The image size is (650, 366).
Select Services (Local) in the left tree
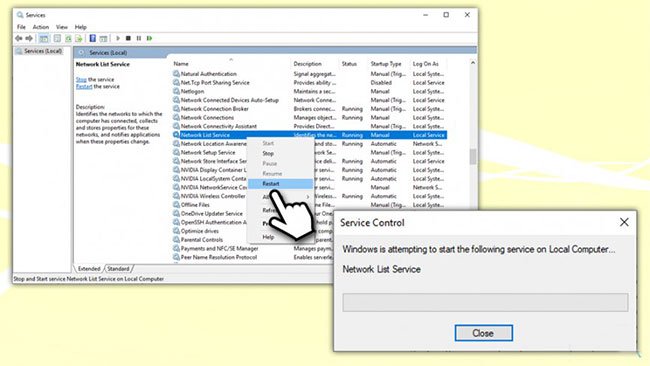[x=43, y=51]
